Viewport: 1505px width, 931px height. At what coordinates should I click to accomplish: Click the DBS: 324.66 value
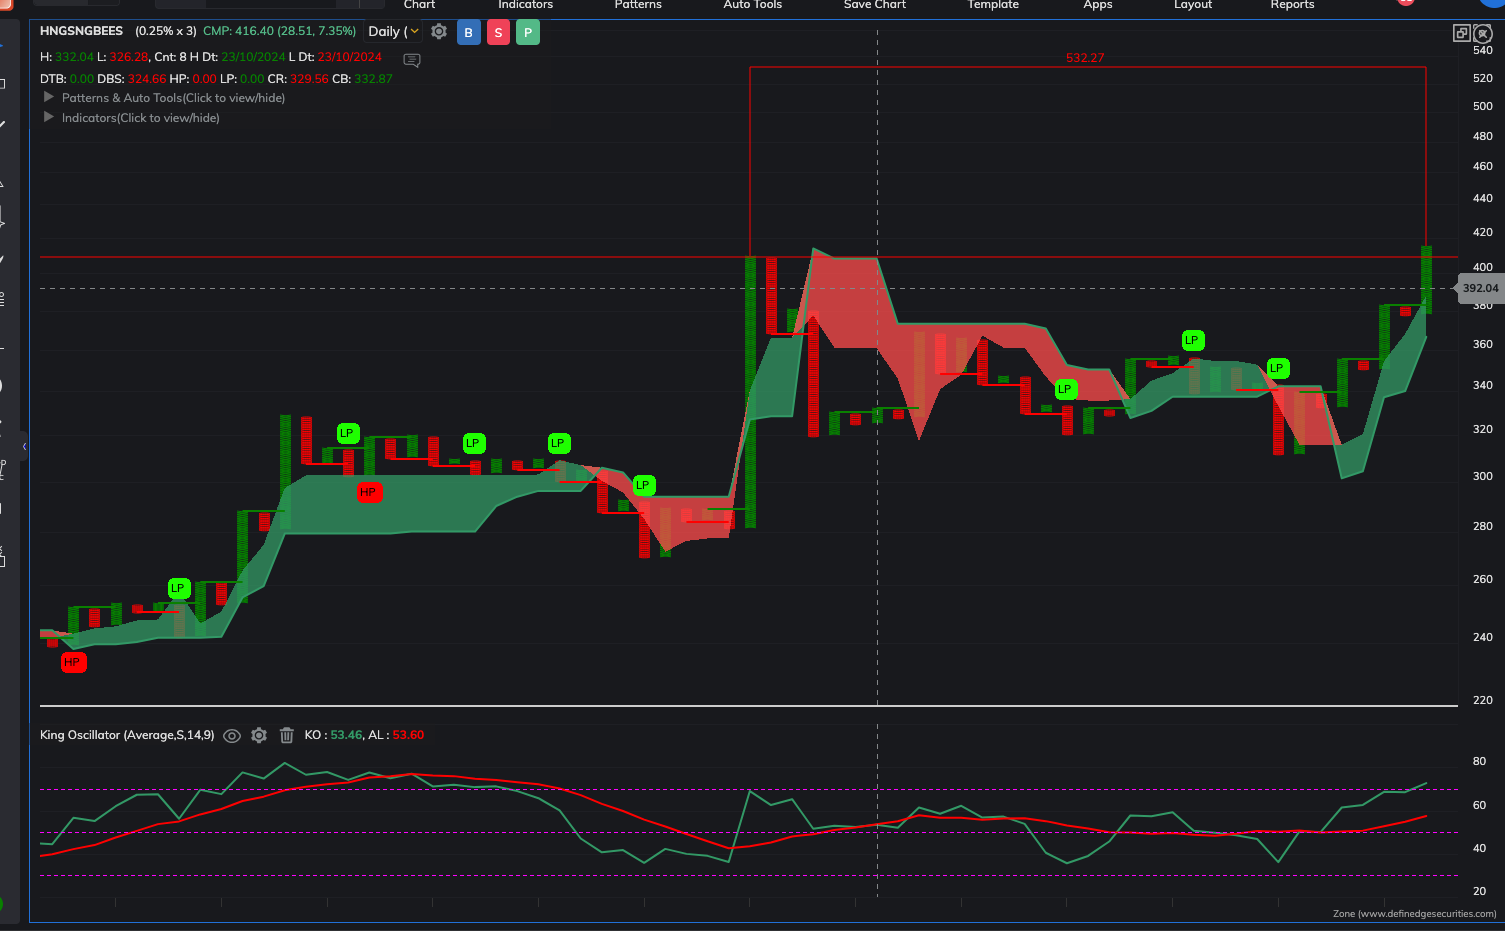[x=131, y=79]
